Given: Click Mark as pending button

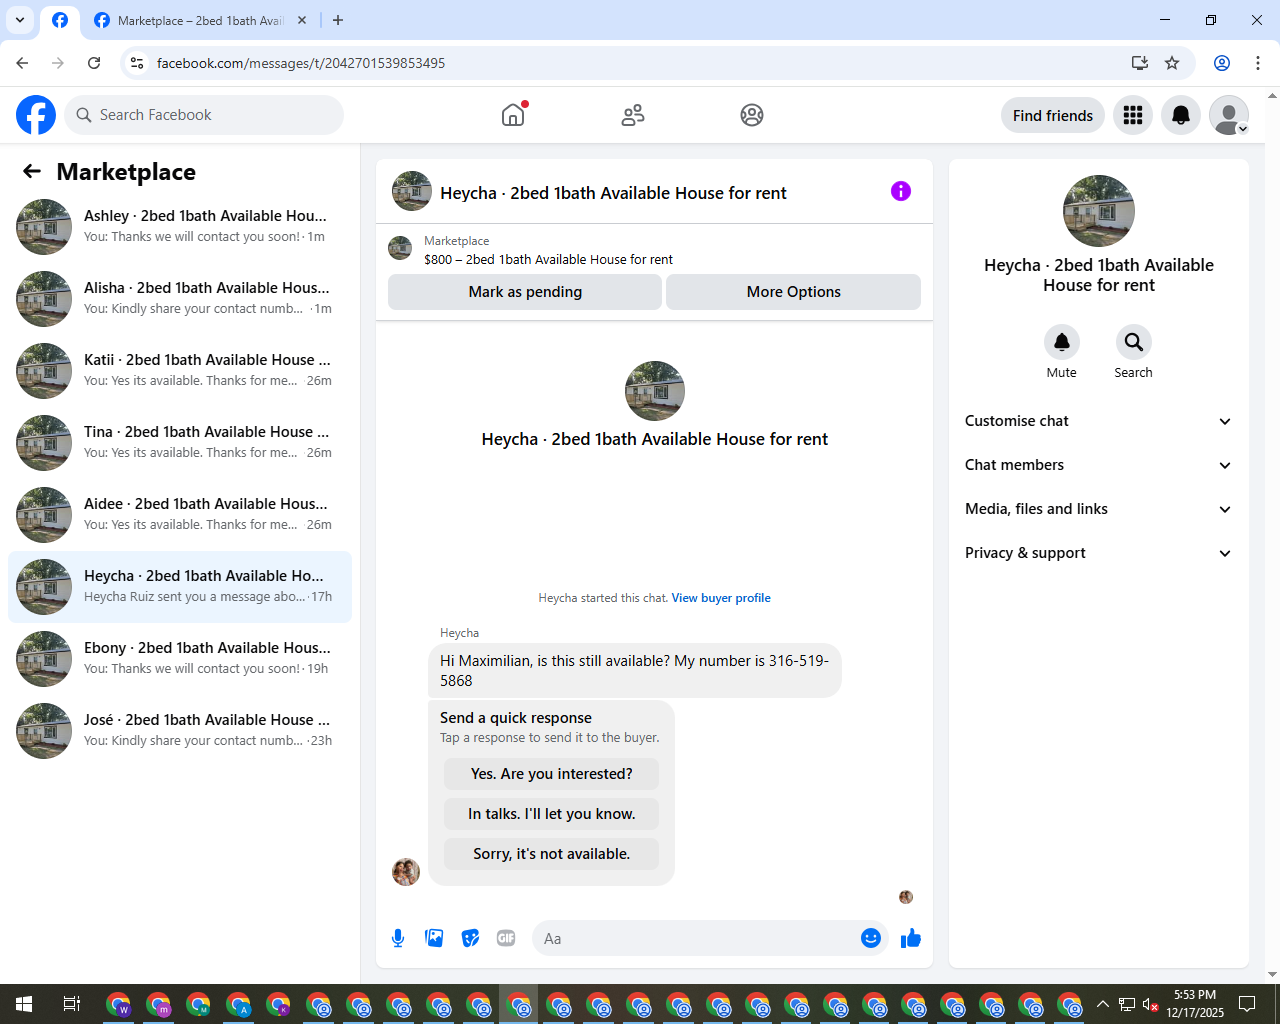Looking at the screenshot, I should tap(525, 292).
